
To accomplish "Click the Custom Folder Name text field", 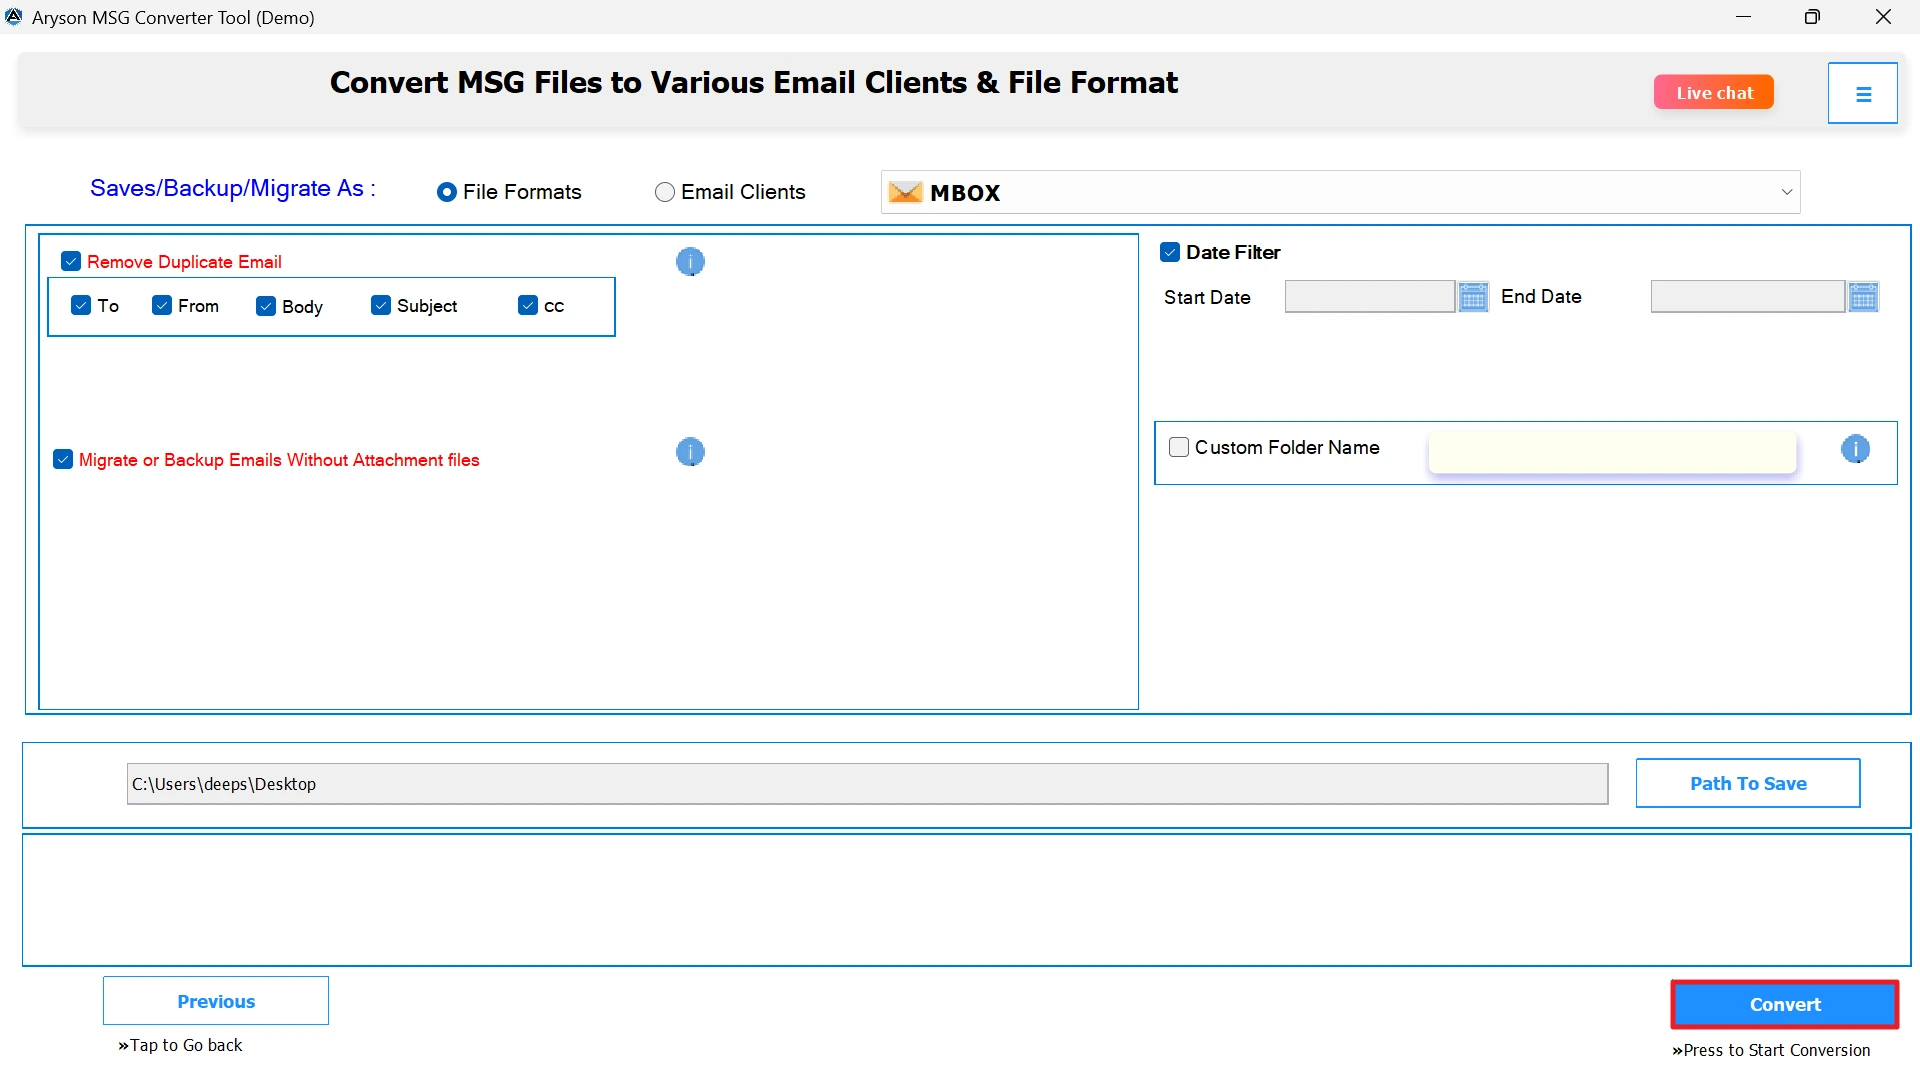I will pos(1612,452).
